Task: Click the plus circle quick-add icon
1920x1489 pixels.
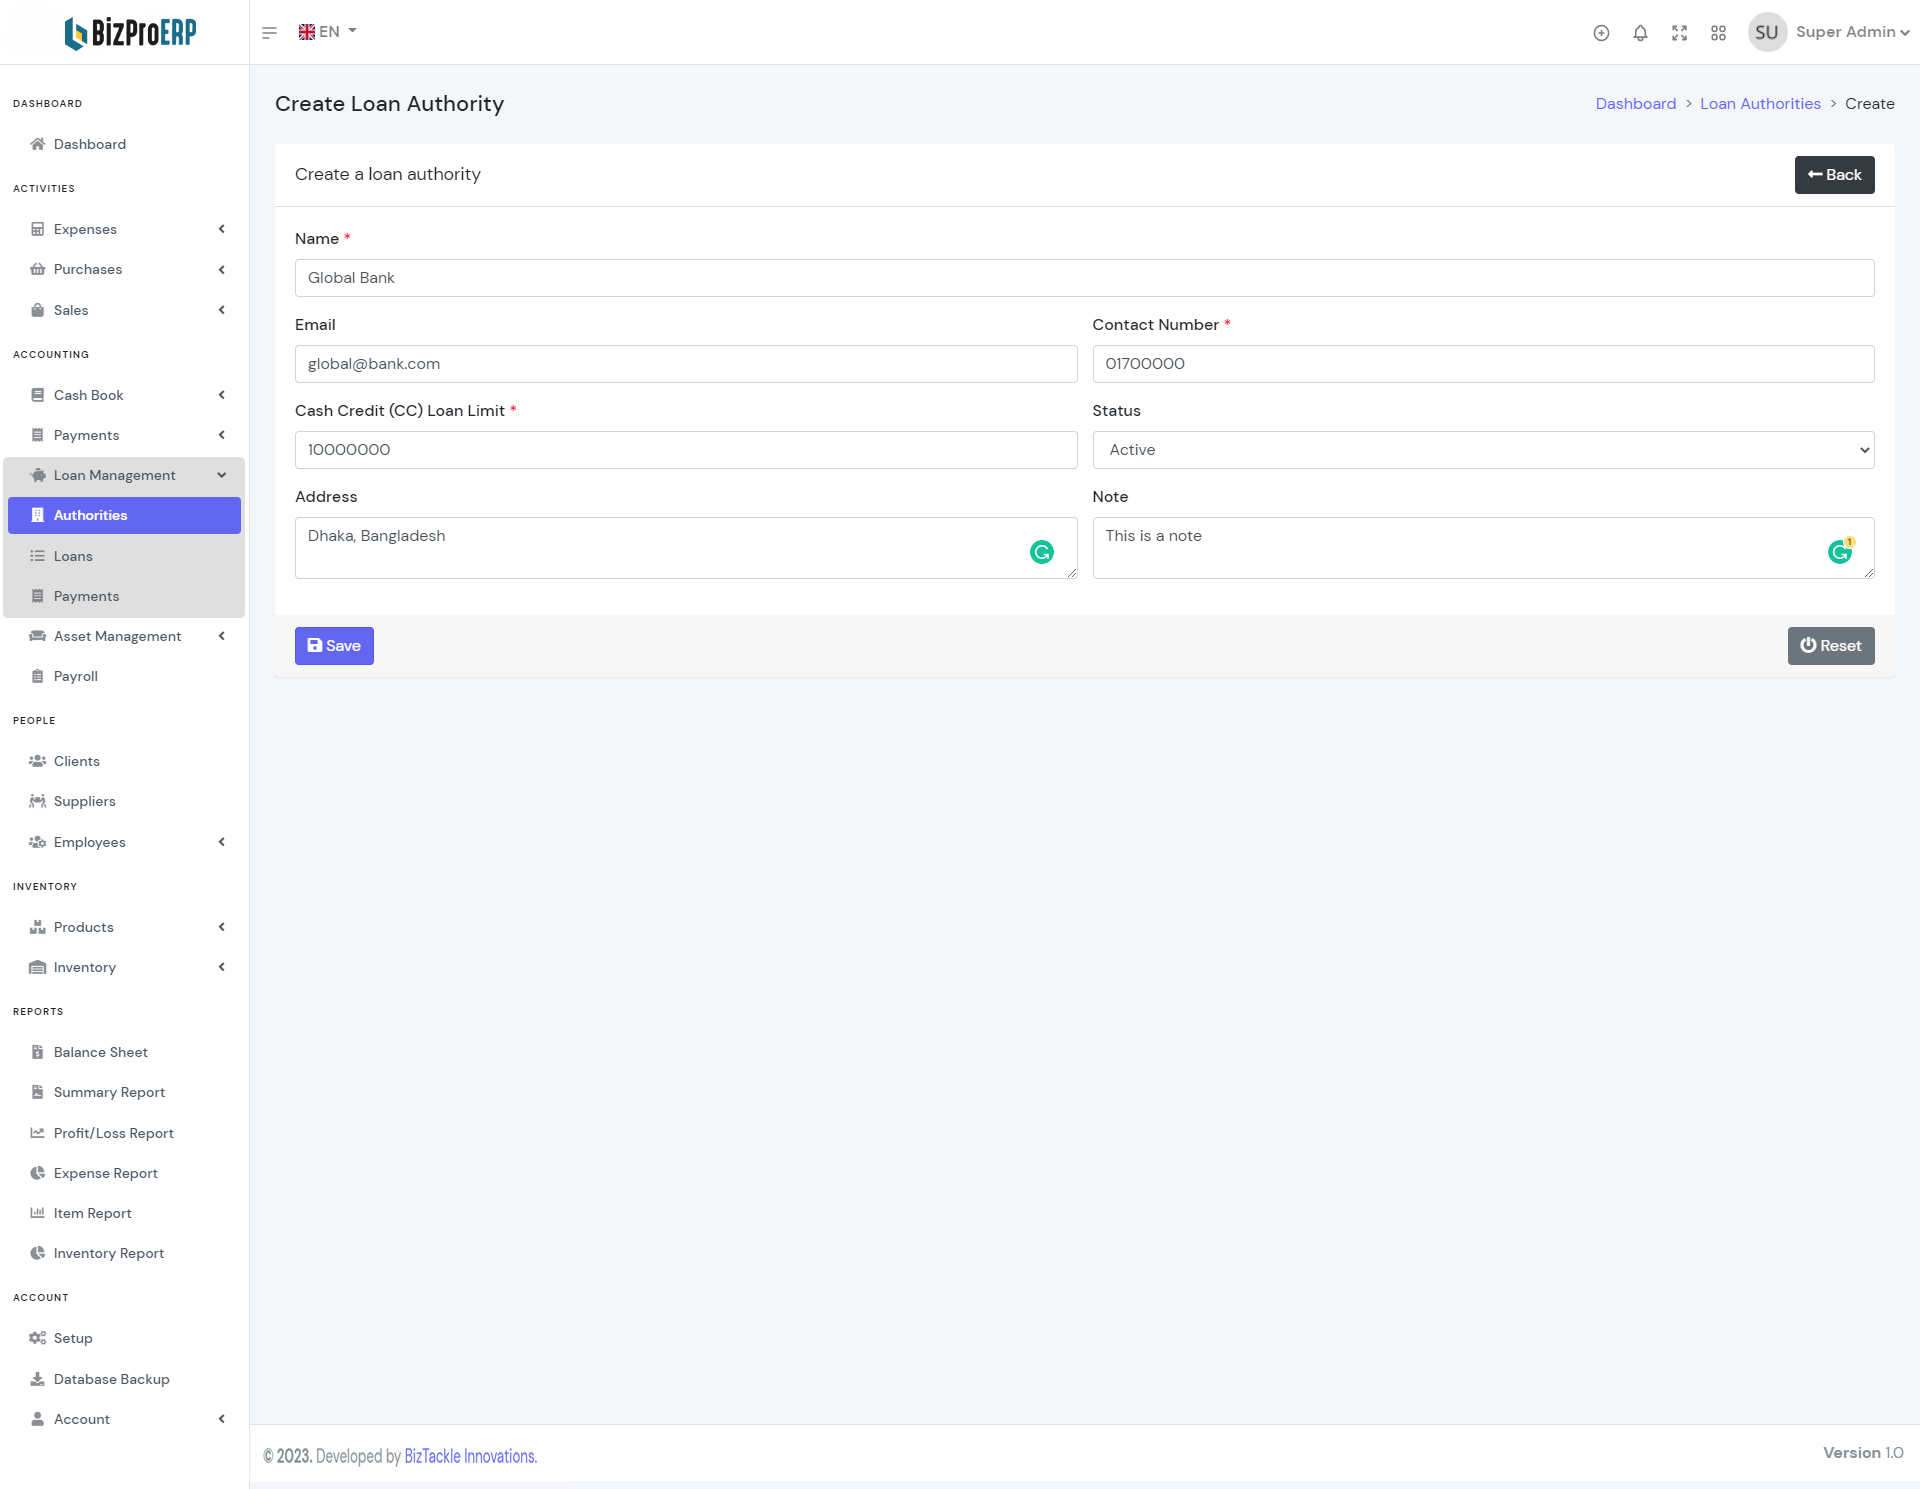Action: 1601,33
